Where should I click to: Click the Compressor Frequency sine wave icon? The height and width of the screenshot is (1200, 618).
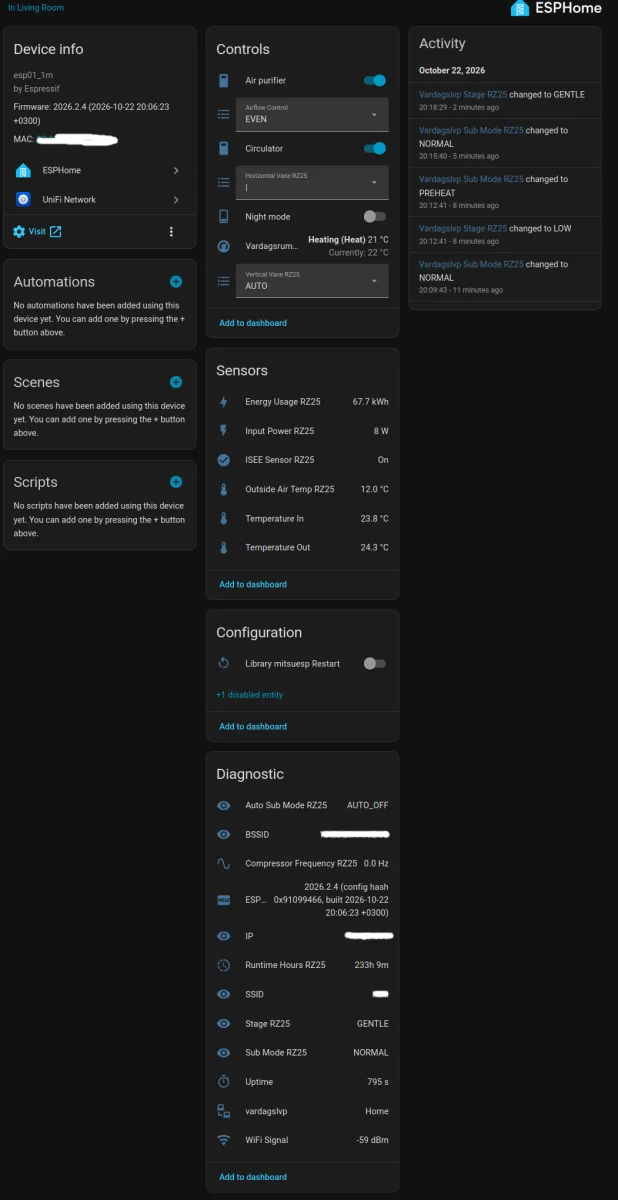click(224, 863)
